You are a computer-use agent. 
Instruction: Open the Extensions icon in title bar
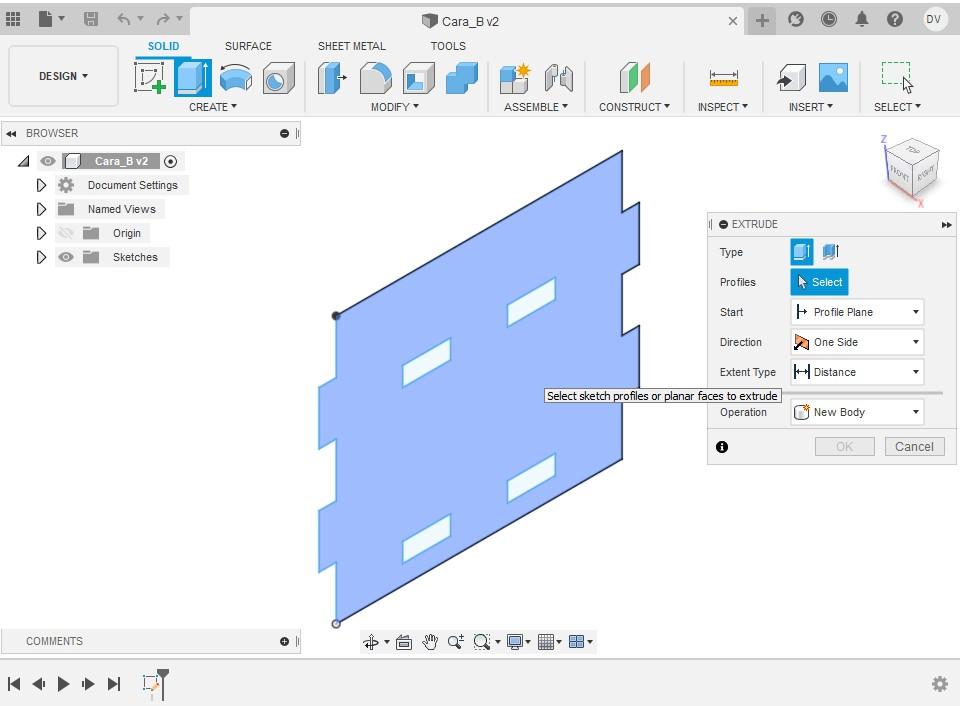[795, 20]
